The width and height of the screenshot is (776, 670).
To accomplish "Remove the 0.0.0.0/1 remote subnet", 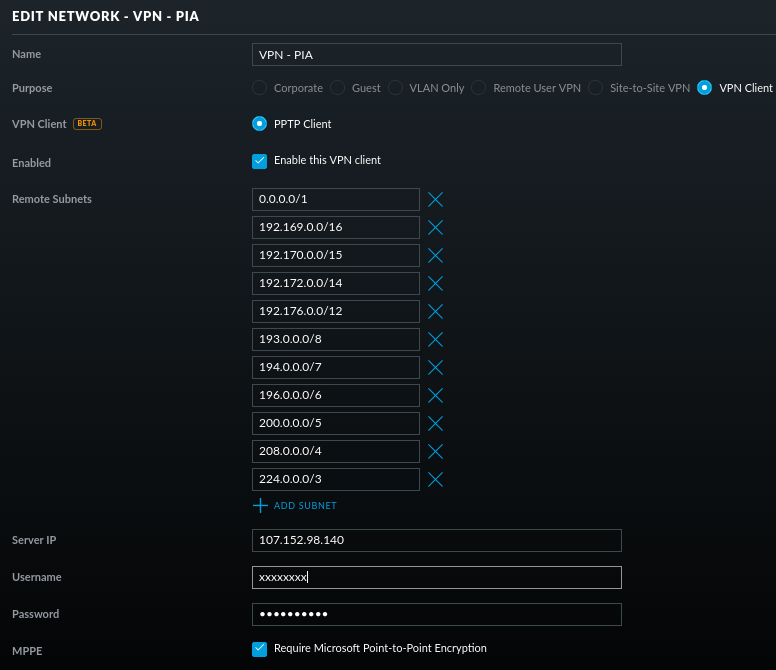I will coord(435,199).
